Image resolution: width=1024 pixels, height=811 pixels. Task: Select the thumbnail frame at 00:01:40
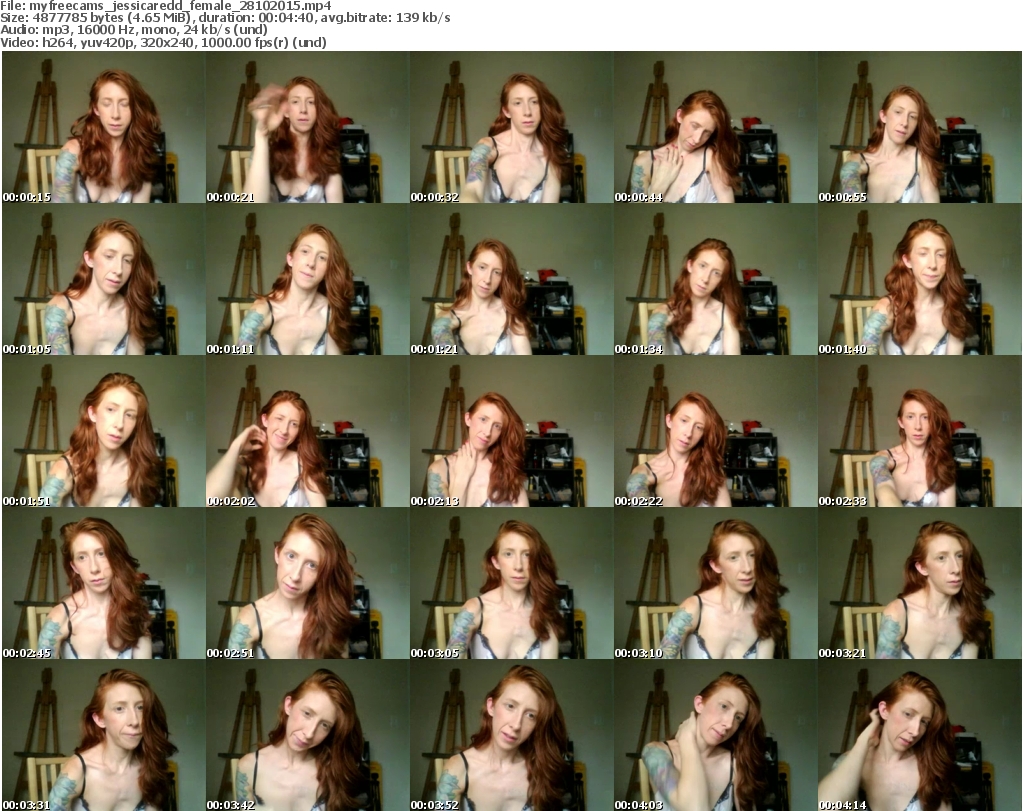[x=920, y=279]
